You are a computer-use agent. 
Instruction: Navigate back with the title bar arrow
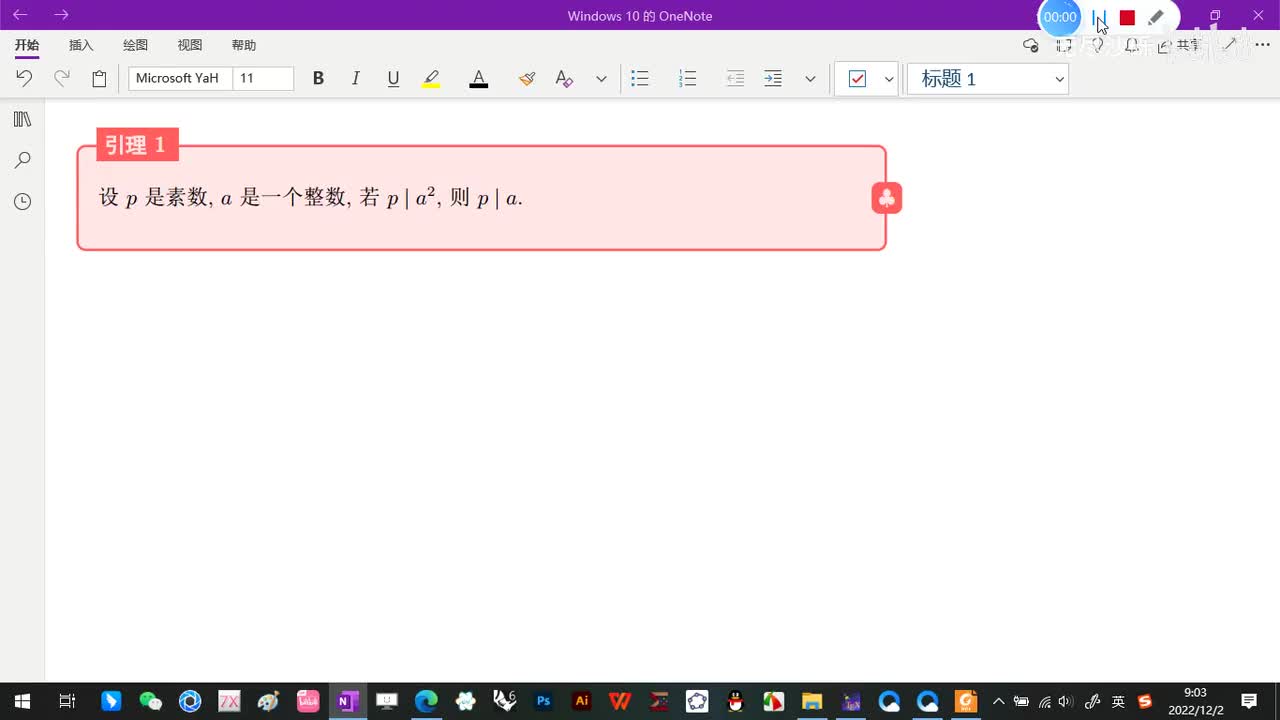pos(20,15)
